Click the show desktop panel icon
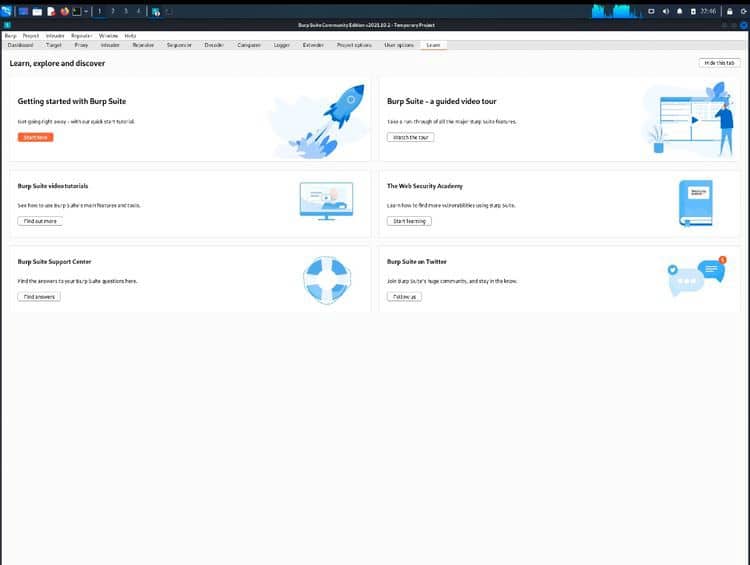Image resolution: width=750 pixels, height=565 pixels. coord(23,11)
